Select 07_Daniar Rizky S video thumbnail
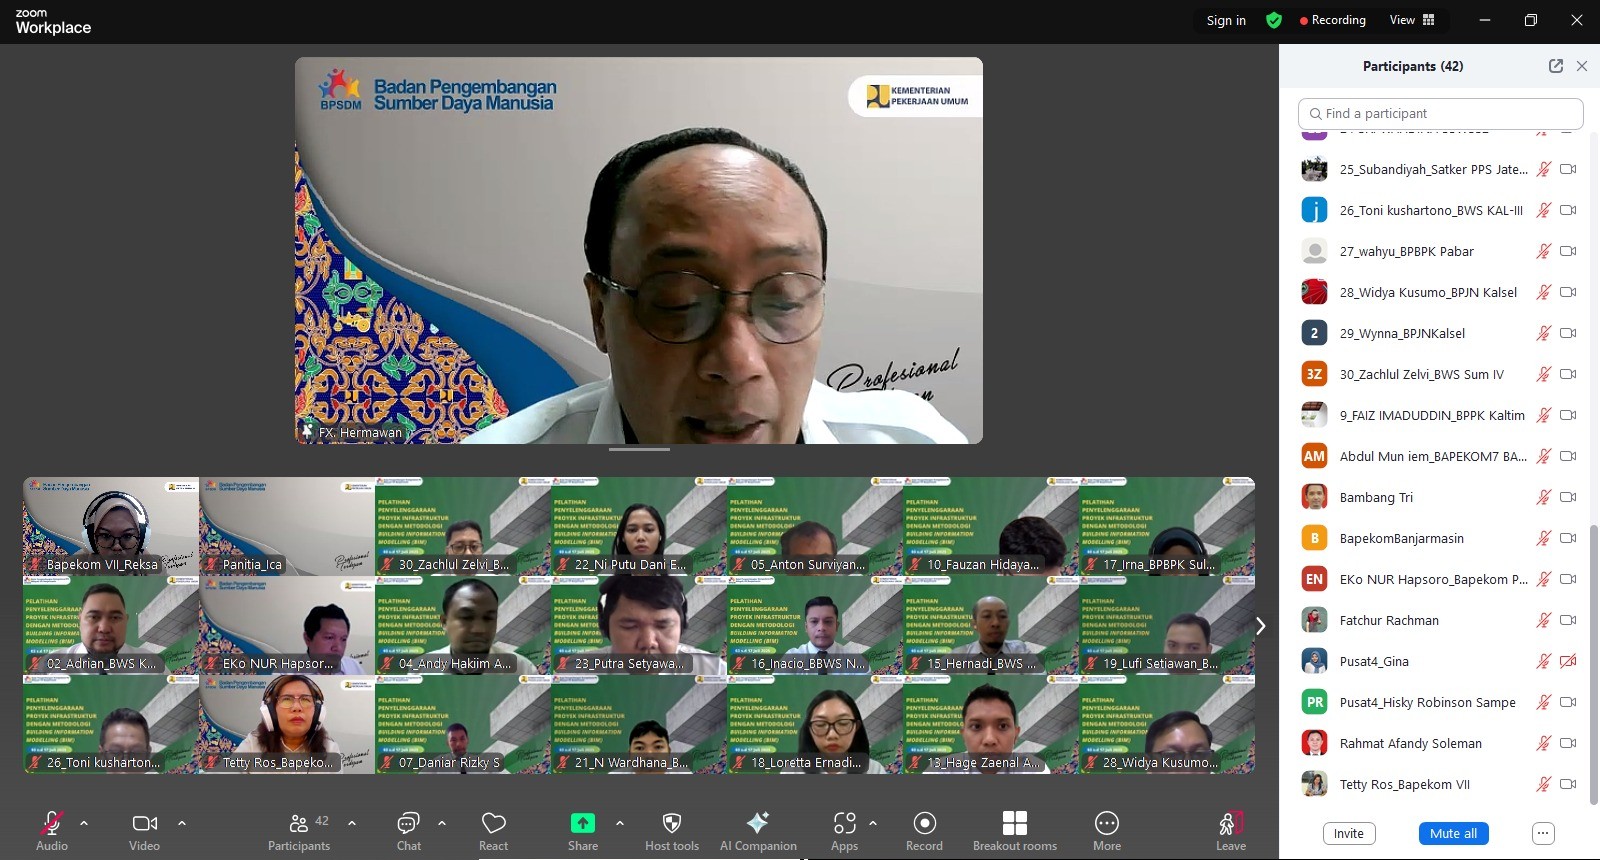This screenshot has height=860, width=1600. [x=463, y=724]
